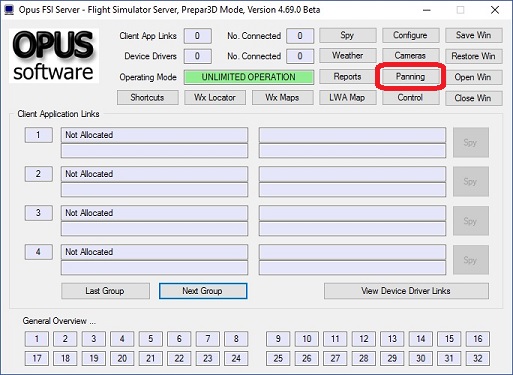Open Wx Maps window
The height and width of the screenshot is (375, 513).
click(x=282, y=98)
